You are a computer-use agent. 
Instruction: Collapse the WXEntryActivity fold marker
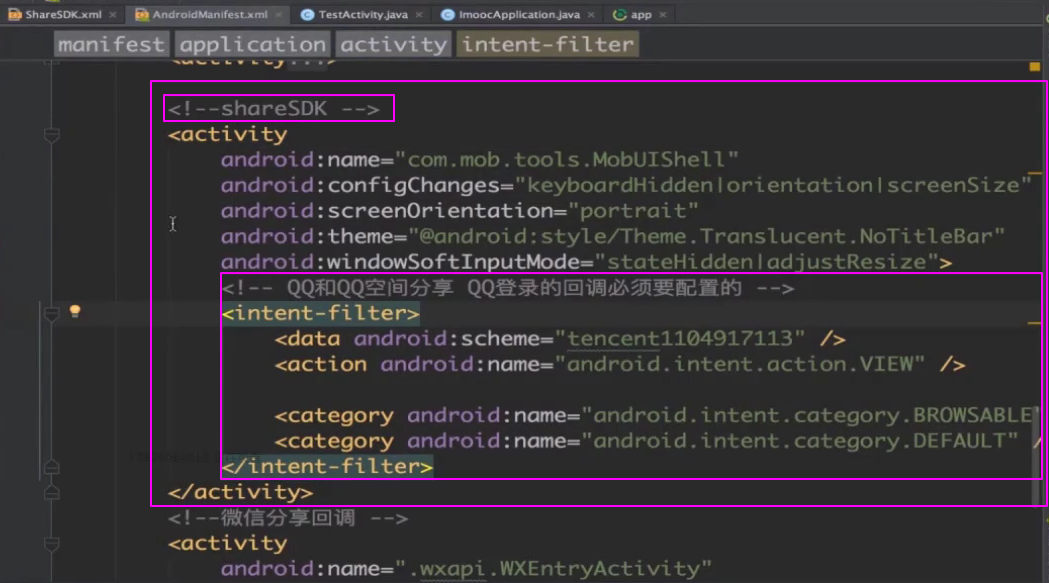pyautogui.click(x=52, y=544)
